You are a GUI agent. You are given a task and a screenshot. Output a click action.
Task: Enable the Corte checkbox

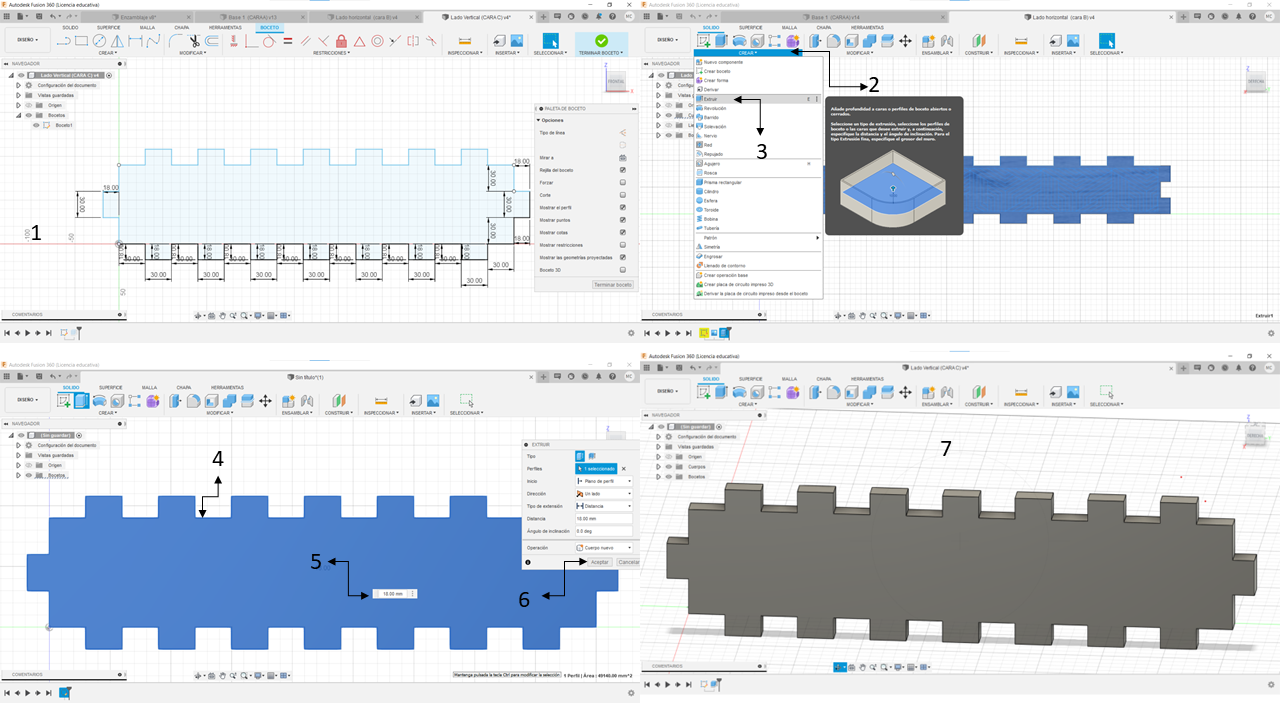[x=623, y=195]
